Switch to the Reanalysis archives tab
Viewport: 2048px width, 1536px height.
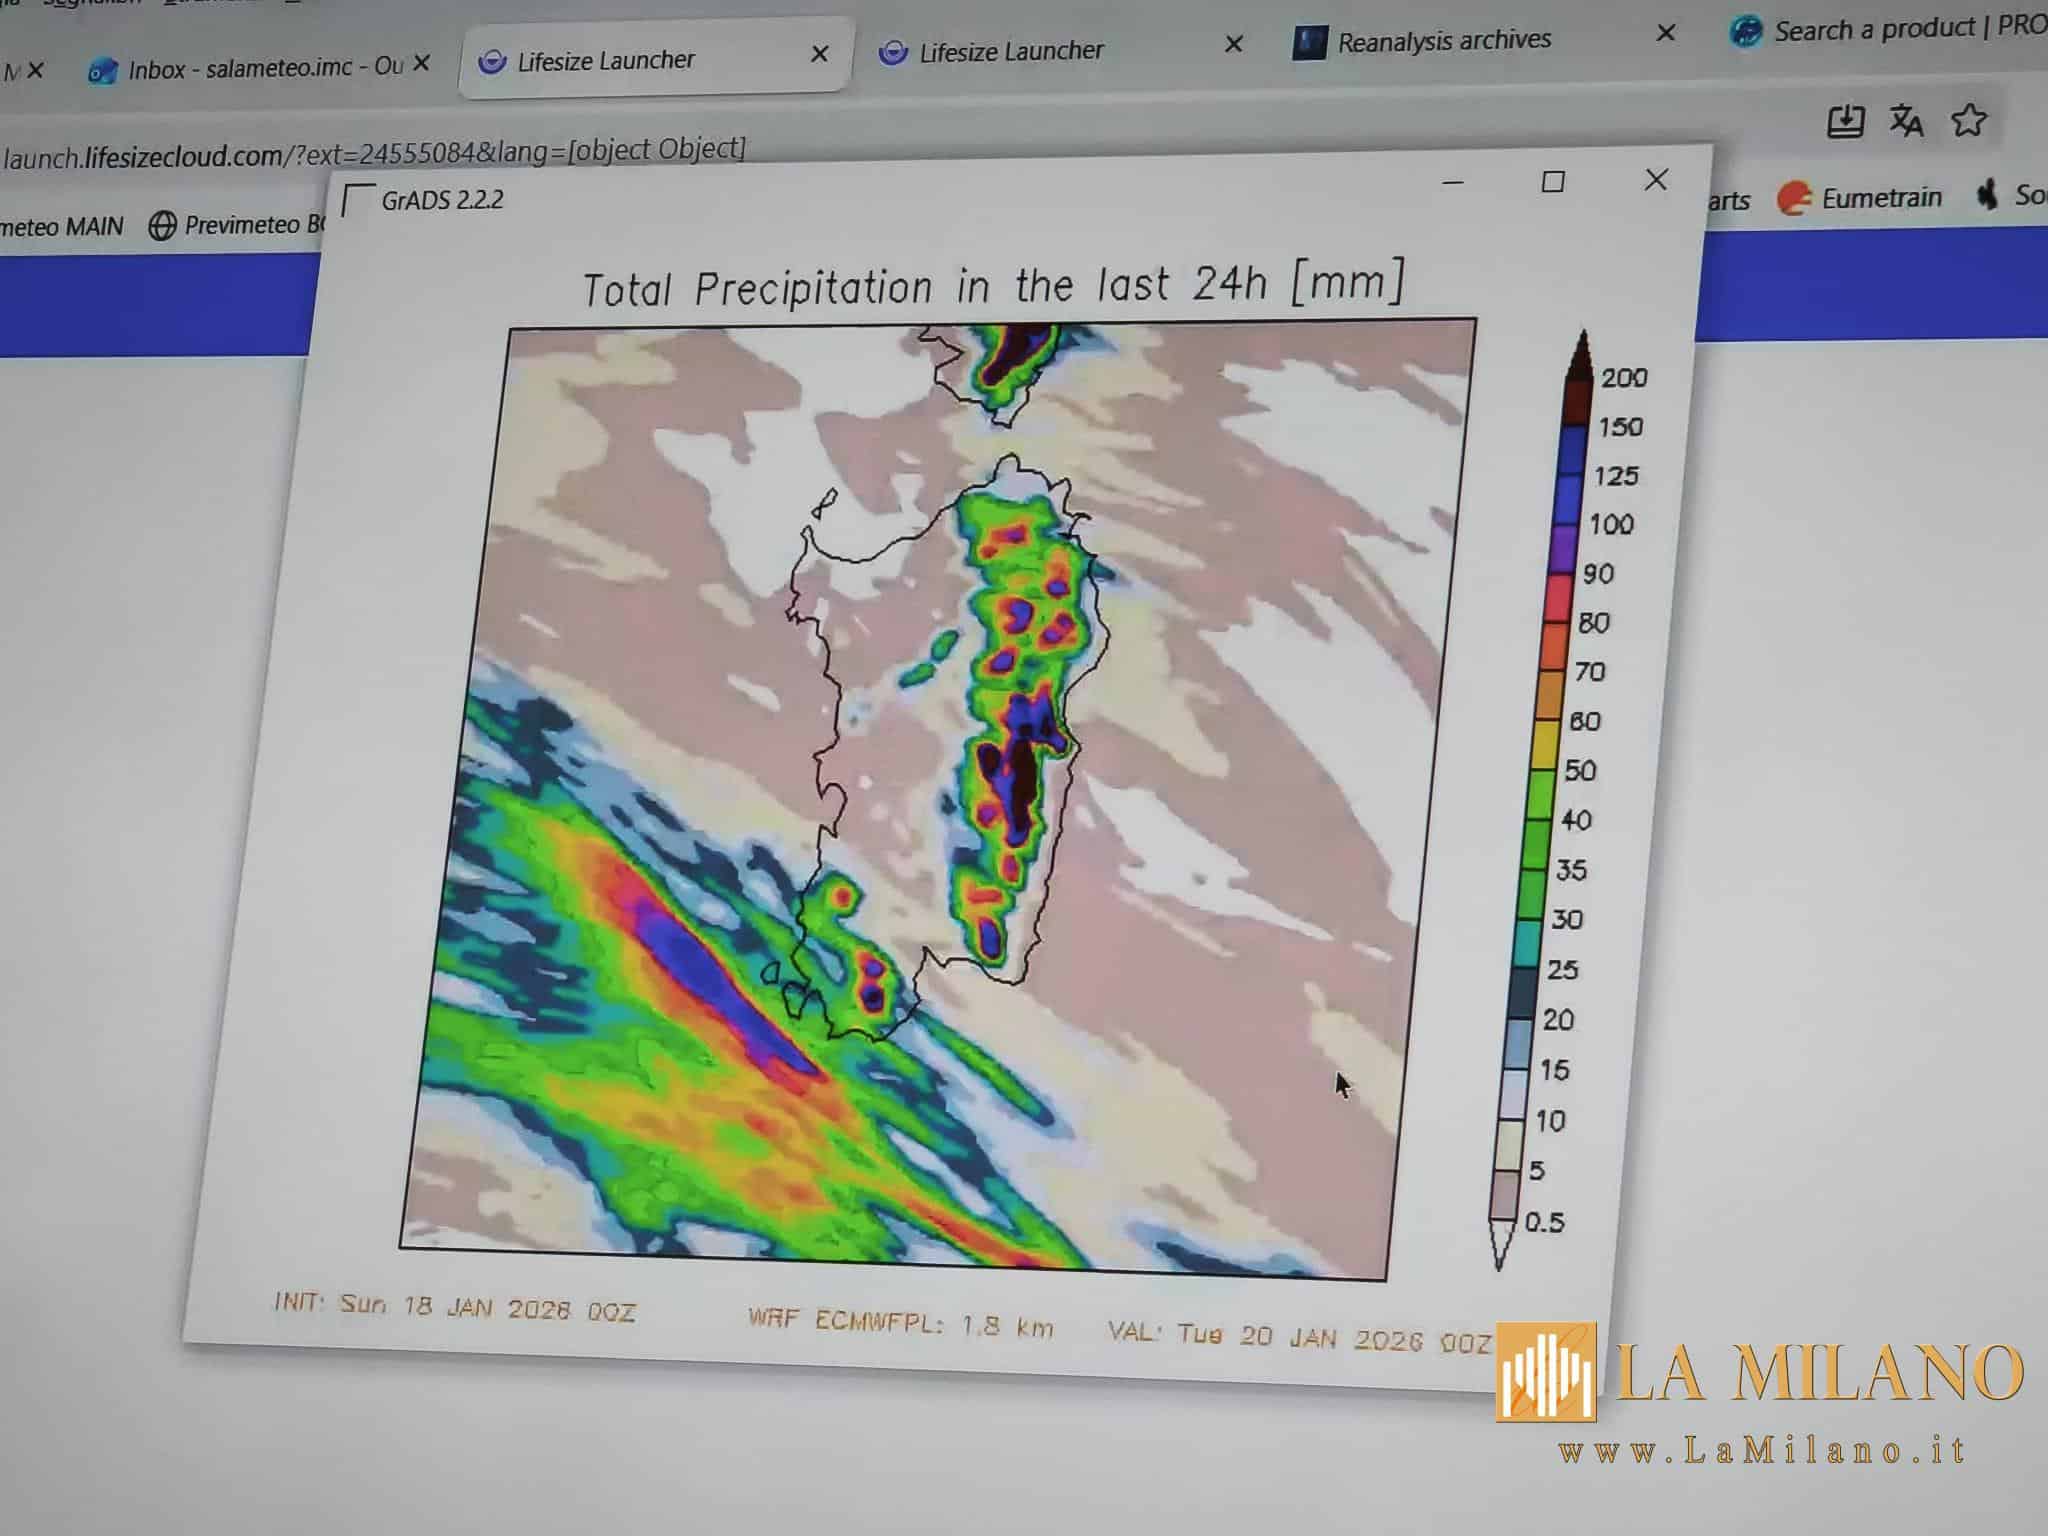pos(1445,41)
